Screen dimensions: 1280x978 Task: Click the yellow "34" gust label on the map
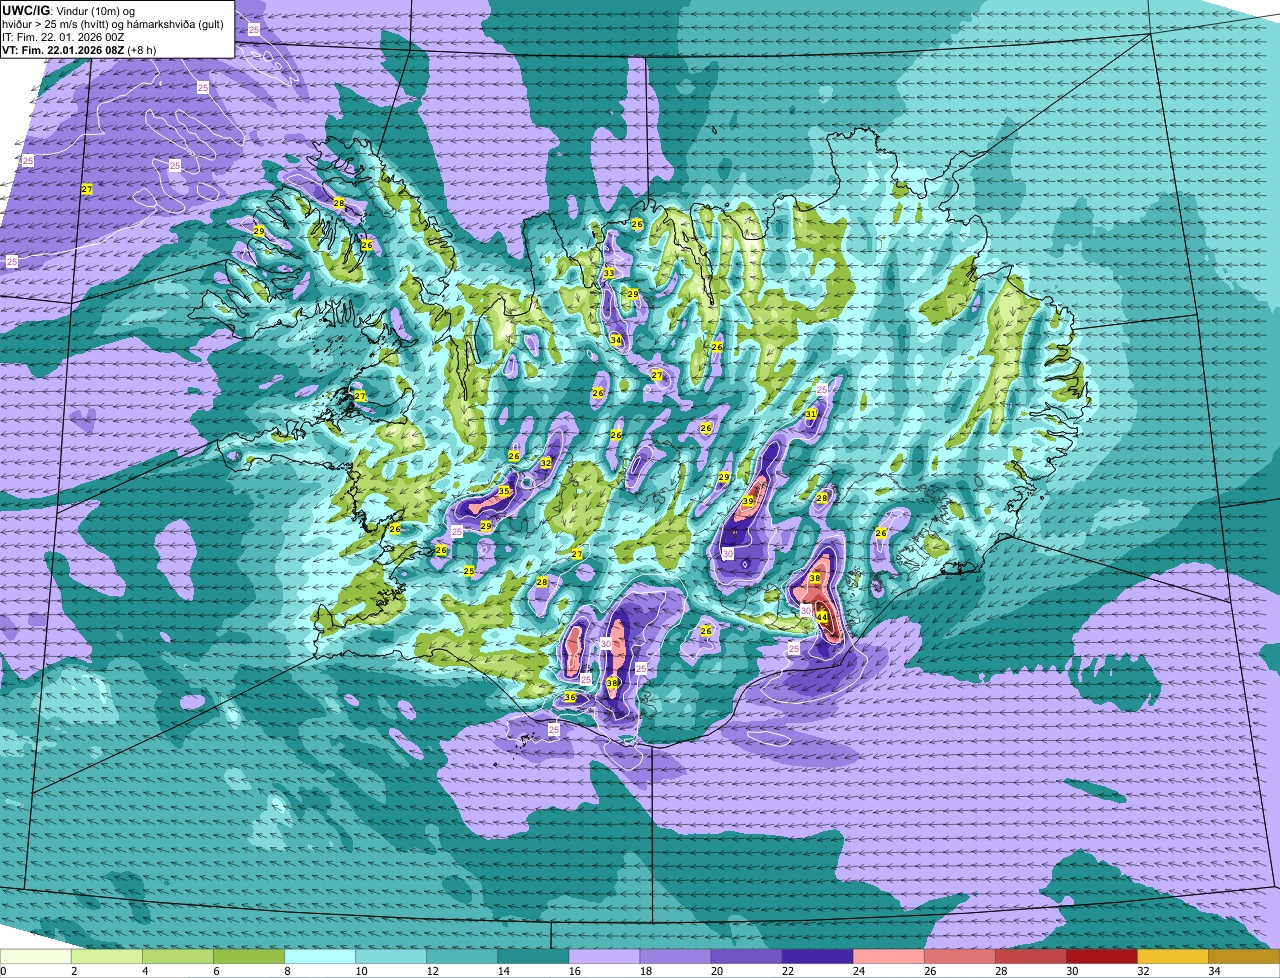(616, 340)
